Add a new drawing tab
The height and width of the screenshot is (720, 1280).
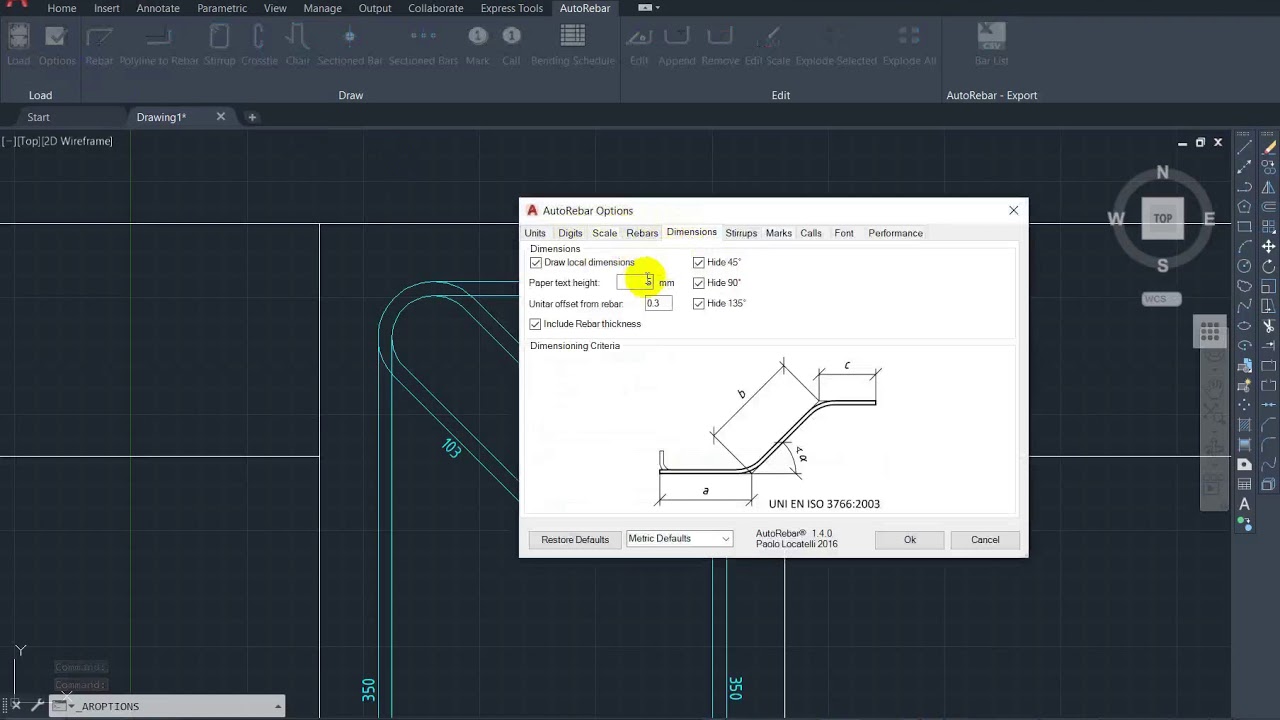coord(252,117)
